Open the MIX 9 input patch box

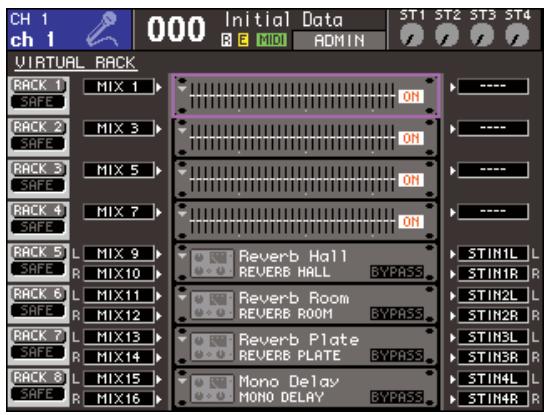[119, 254]
